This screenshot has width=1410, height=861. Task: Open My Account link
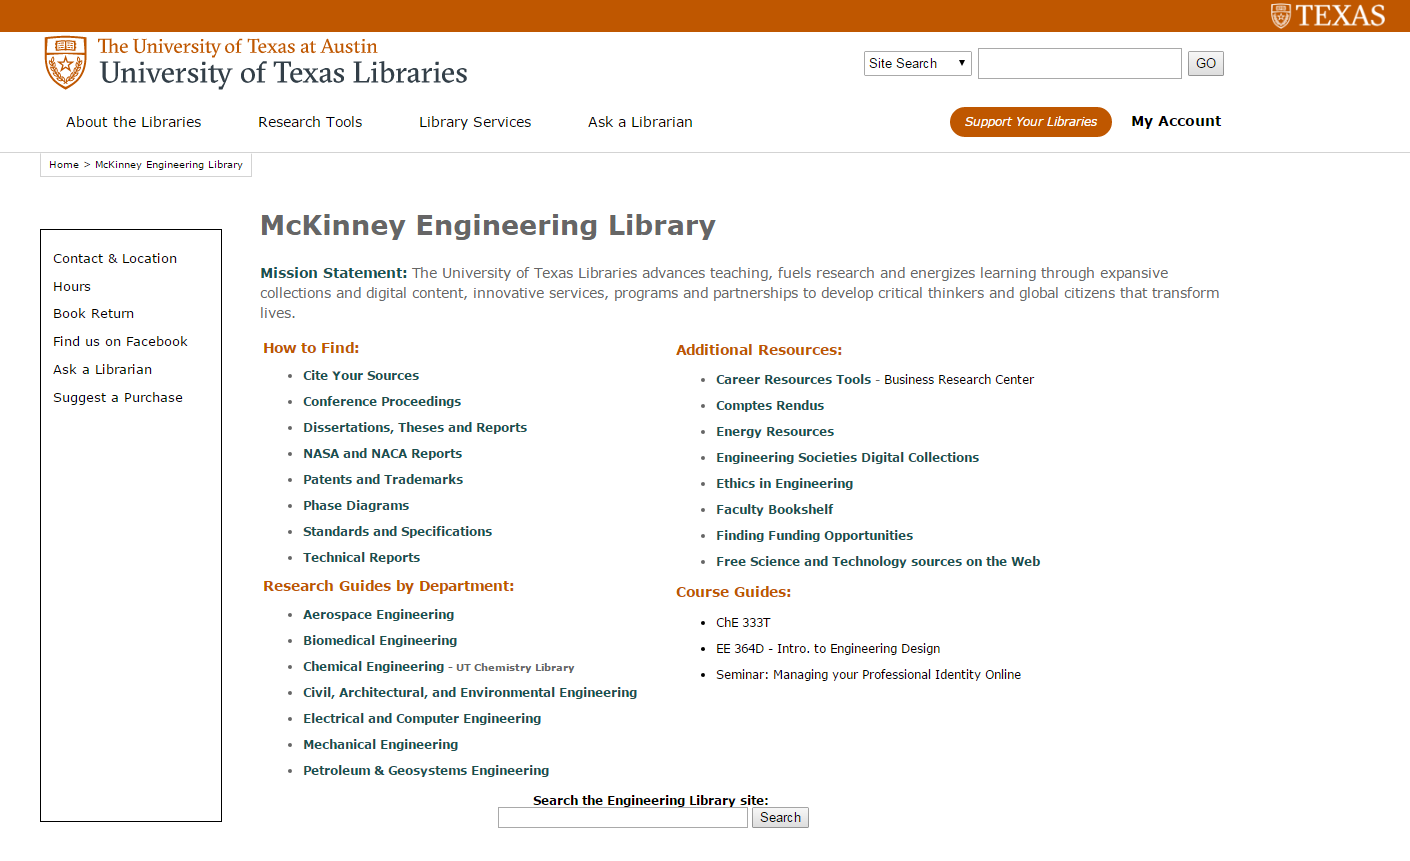[x=1176, y=121]
